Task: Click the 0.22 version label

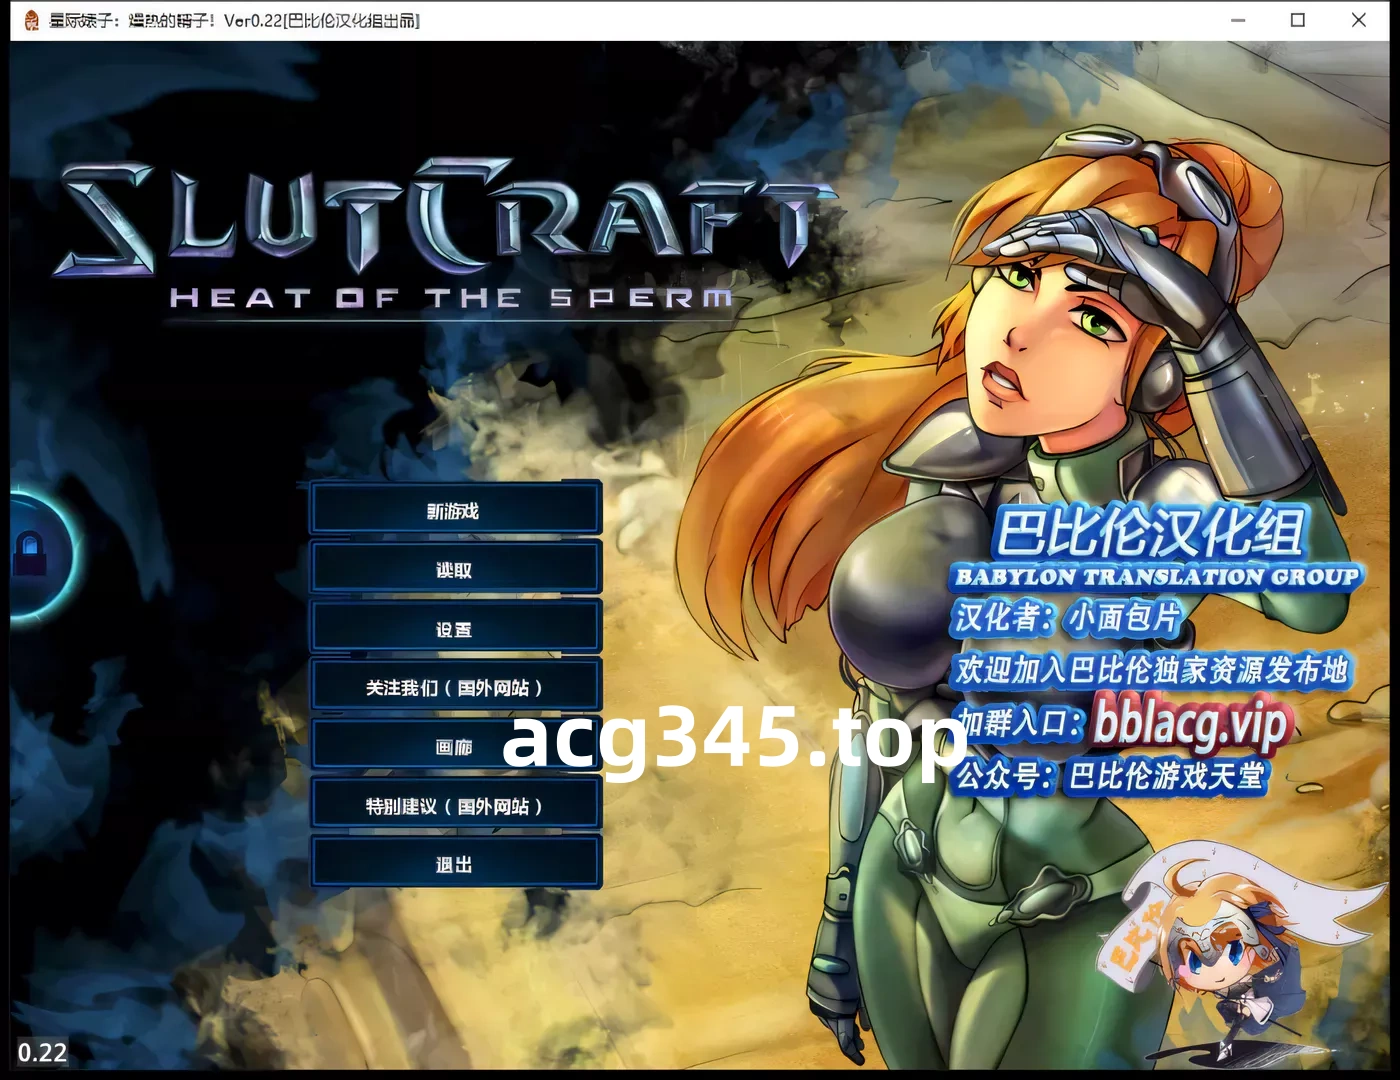Action: 42,1052
